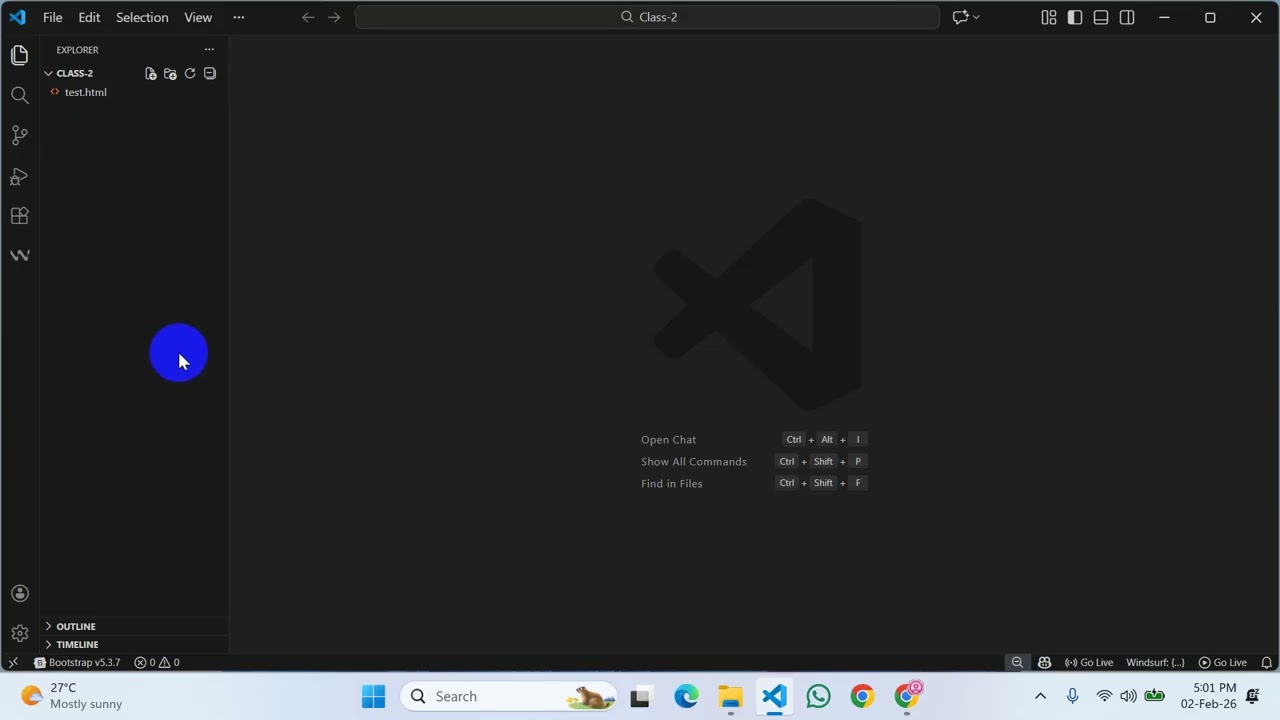Click the zoom out icon in status bar
The height and width of the screenshot is (720, 1280).
point(1017,662)
